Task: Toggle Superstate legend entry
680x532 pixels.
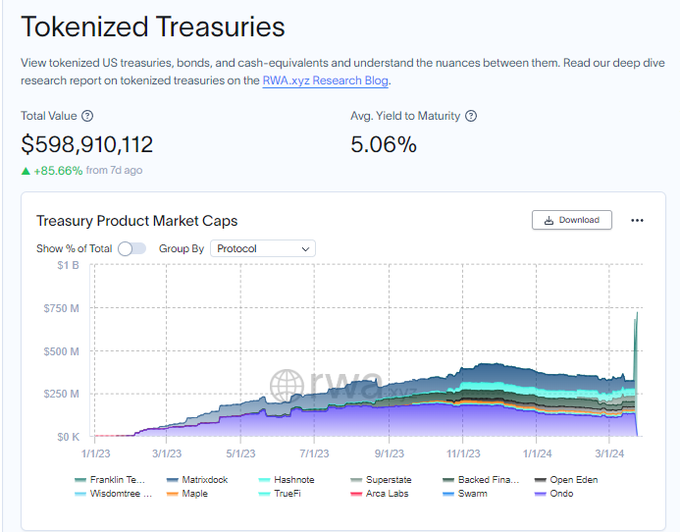Action: click(x=381, y=480)
